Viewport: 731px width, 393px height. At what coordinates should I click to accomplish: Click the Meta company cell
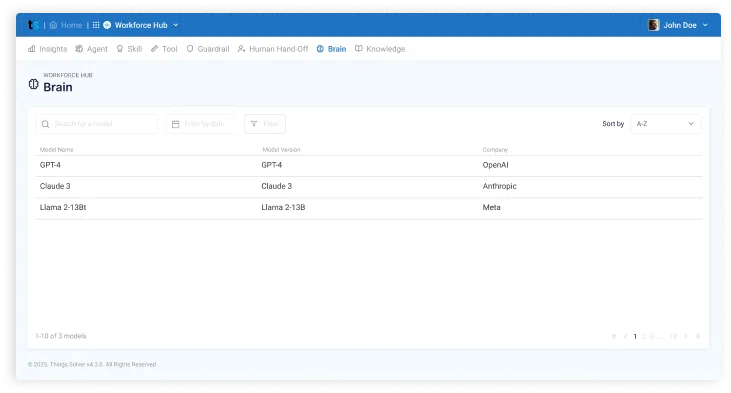(x=491, y=207)
